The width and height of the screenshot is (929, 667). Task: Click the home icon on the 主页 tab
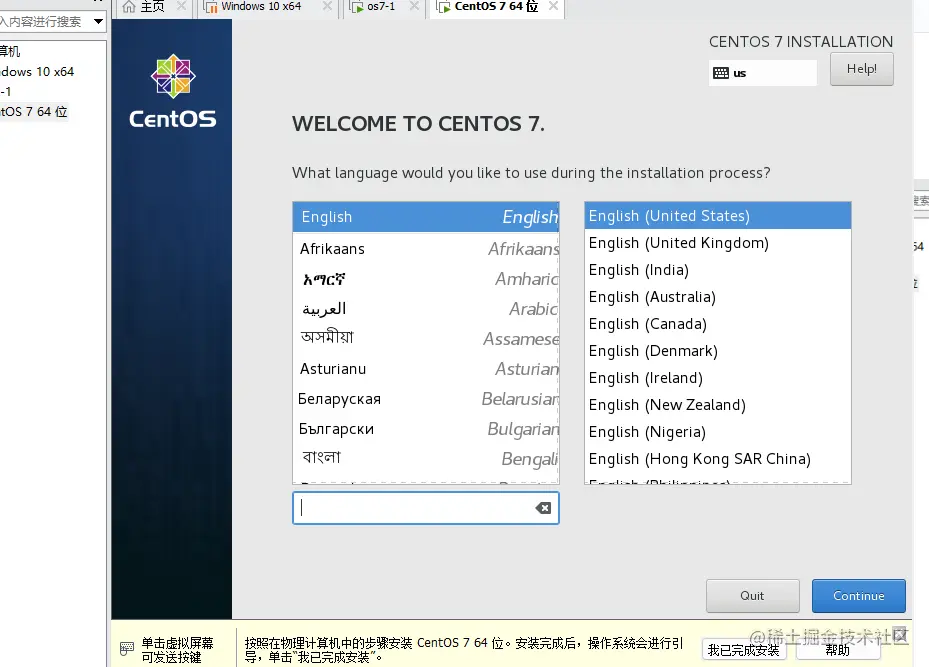pos(129,7)
